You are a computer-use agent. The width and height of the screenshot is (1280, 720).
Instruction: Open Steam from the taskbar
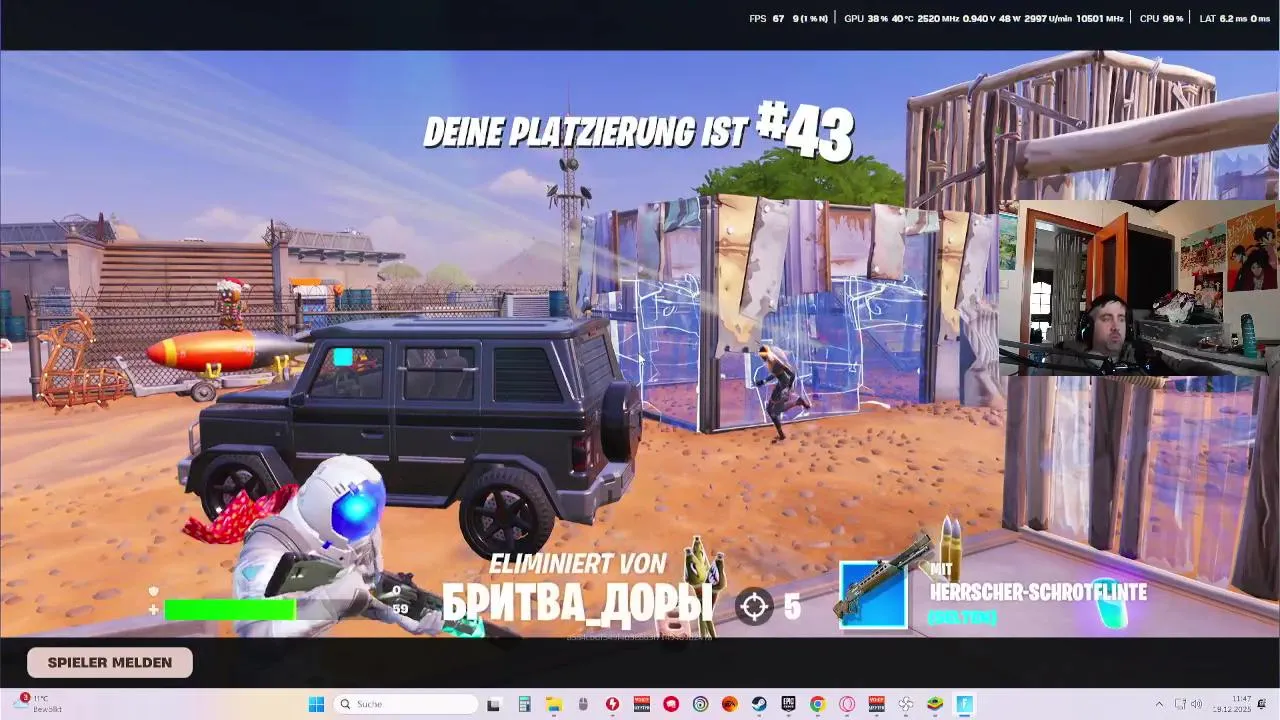click(x=759, y=704)
